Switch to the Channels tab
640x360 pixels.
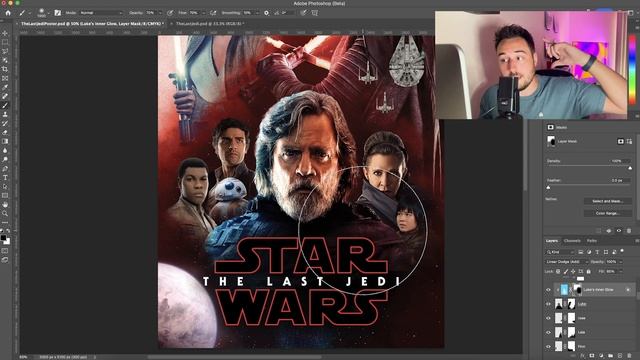(572, 241)
